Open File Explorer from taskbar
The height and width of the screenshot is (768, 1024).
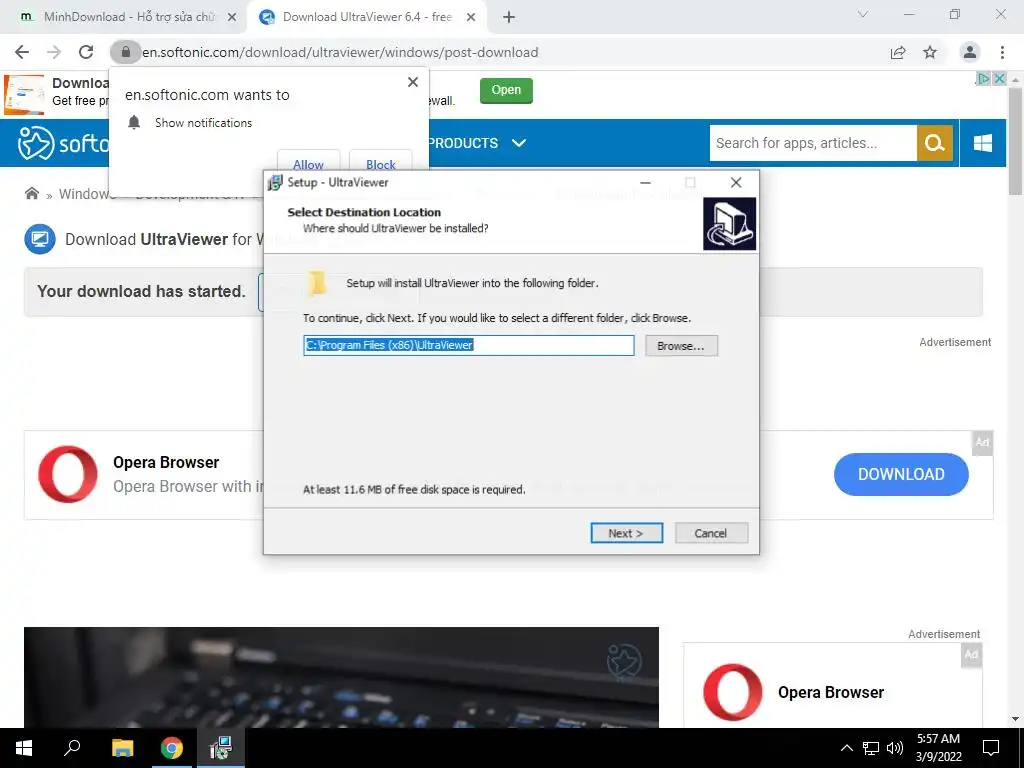point(122,748)
